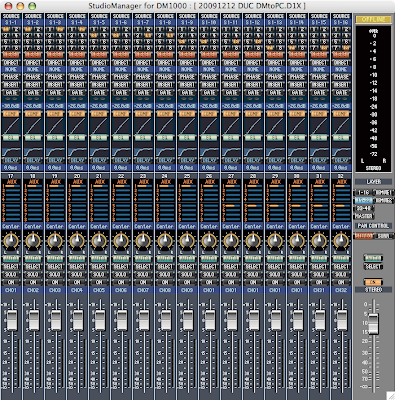This screenshot has height=400, width=395.
Task: Open the S1-4 source selector on channel 20
Action: coord(77,22)
